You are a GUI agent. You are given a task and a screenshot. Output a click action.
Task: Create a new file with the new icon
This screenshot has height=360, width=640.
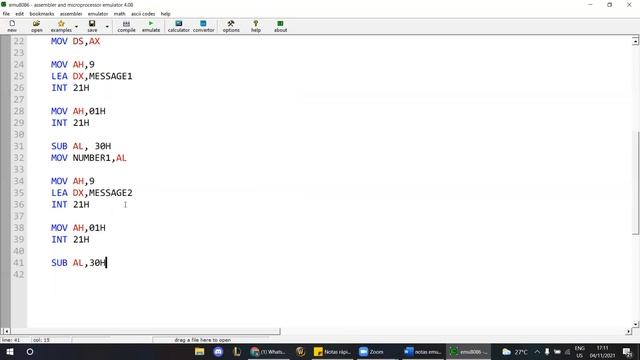(x=12, y=26)
